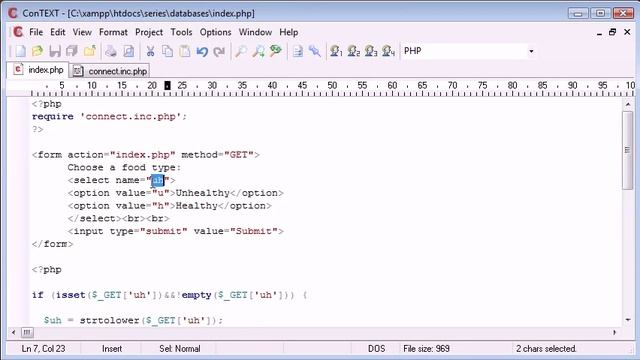The height and width of the screenshot is (360, 640).
Task: Click the </select><br><br> line
Action: coord(118,218)
